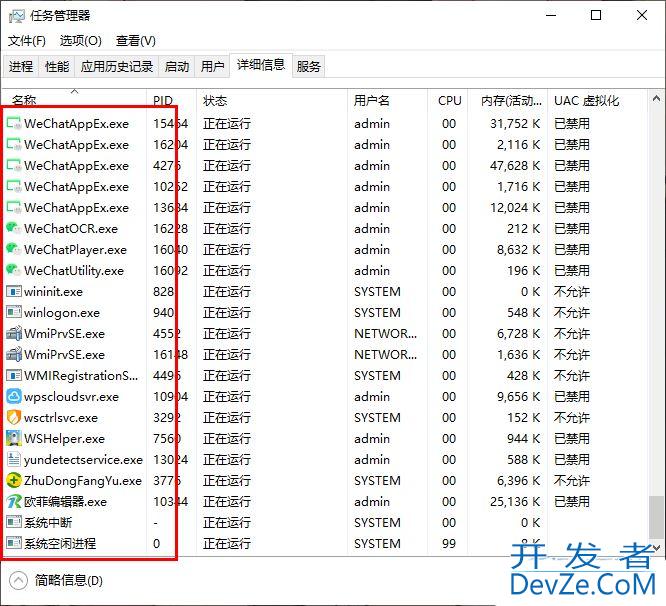Open the 文件(F) menu
This screenshot has height=606, width=666.
[x=27, y=41]
